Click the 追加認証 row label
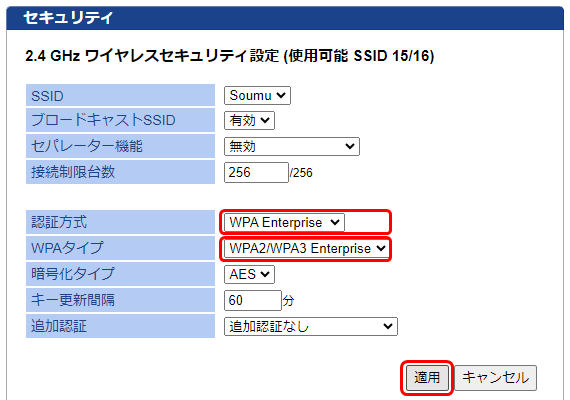This screenshot has height=400, width=570. click(x=120, y=326)
